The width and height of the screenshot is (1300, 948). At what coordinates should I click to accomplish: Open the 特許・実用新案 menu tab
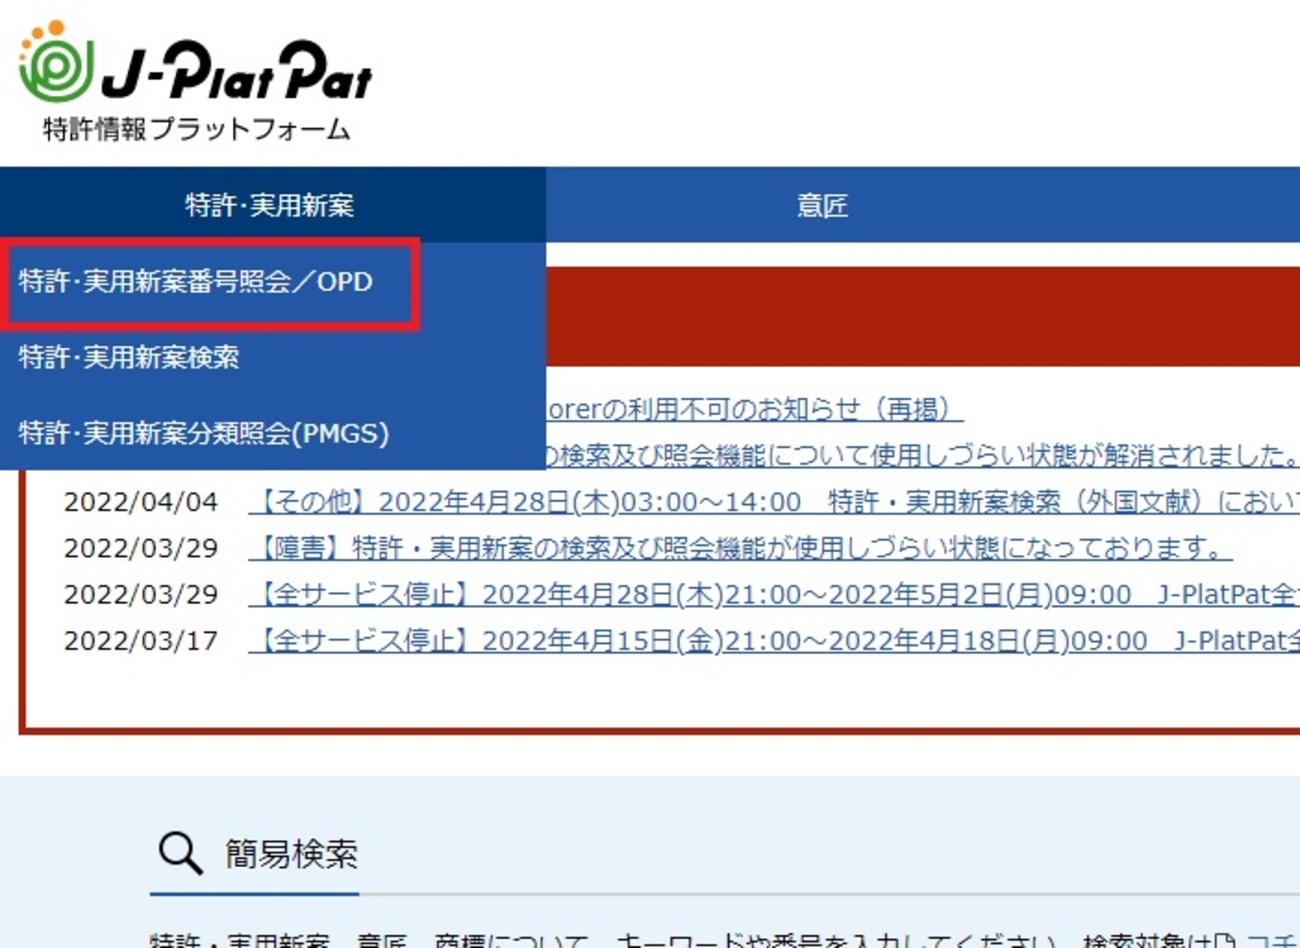coord(272,205)
